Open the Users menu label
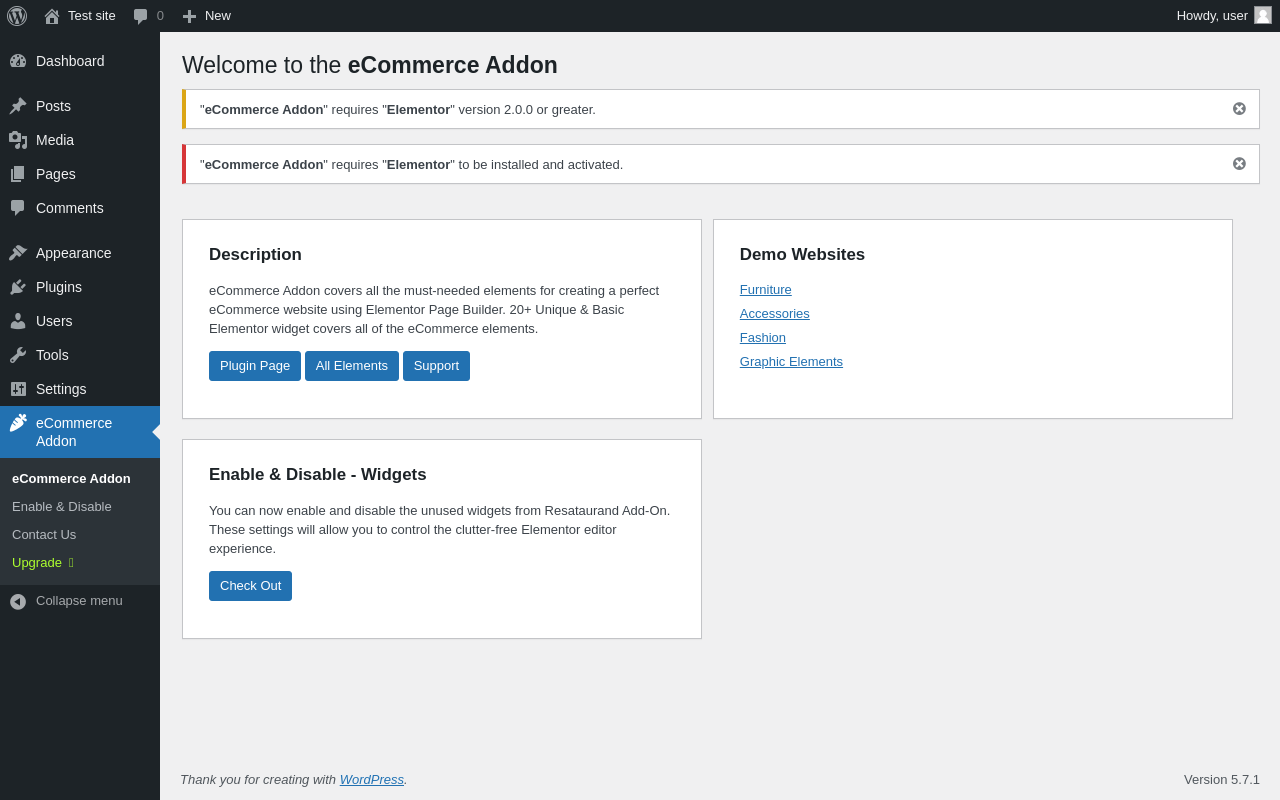The width and height of the screenshot is (1280, 800). coord(54,321)
